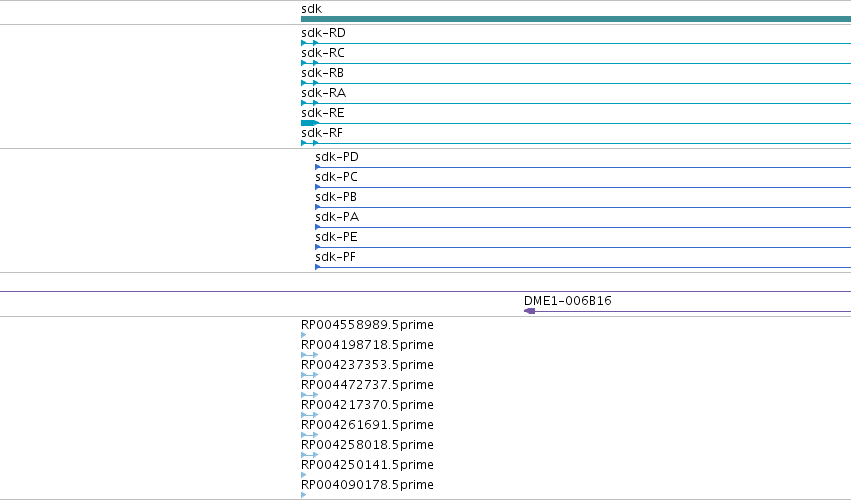Screen dimensions: 851x500
Task: Click the sdk-PD start arrow marker
Action: click(x=317, y=167)
